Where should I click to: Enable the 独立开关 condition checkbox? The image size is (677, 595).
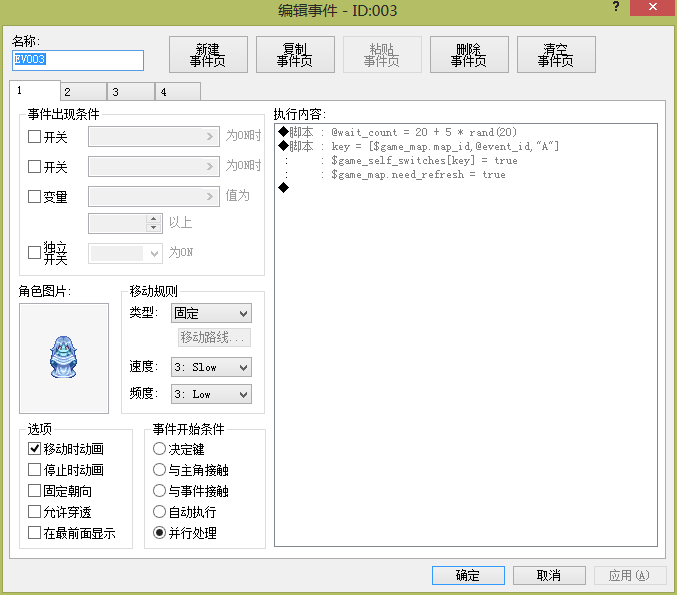tap(34, 252)
